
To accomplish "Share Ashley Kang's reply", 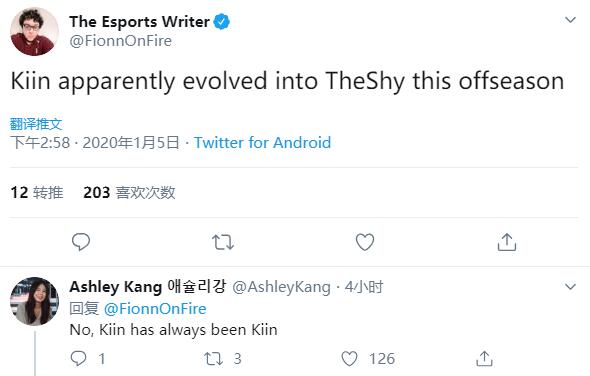I will coord(484,358).
